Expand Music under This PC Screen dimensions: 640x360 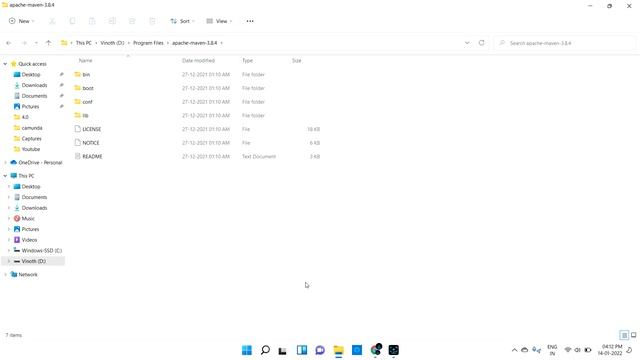[9, 218]
